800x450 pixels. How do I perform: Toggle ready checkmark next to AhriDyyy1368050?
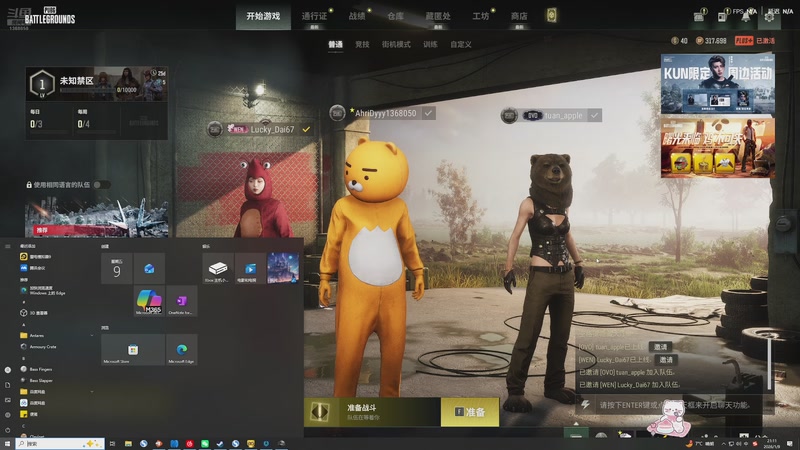point(428,113)
